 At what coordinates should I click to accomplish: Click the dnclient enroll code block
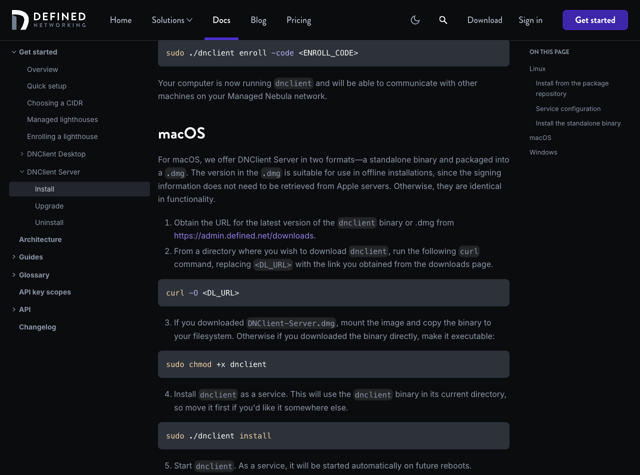pyautogui.click(x=333, y=53)
